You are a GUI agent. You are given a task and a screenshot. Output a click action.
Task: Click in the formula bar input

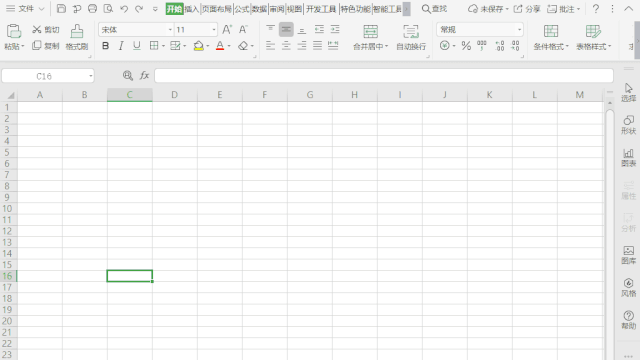[384, 76]
